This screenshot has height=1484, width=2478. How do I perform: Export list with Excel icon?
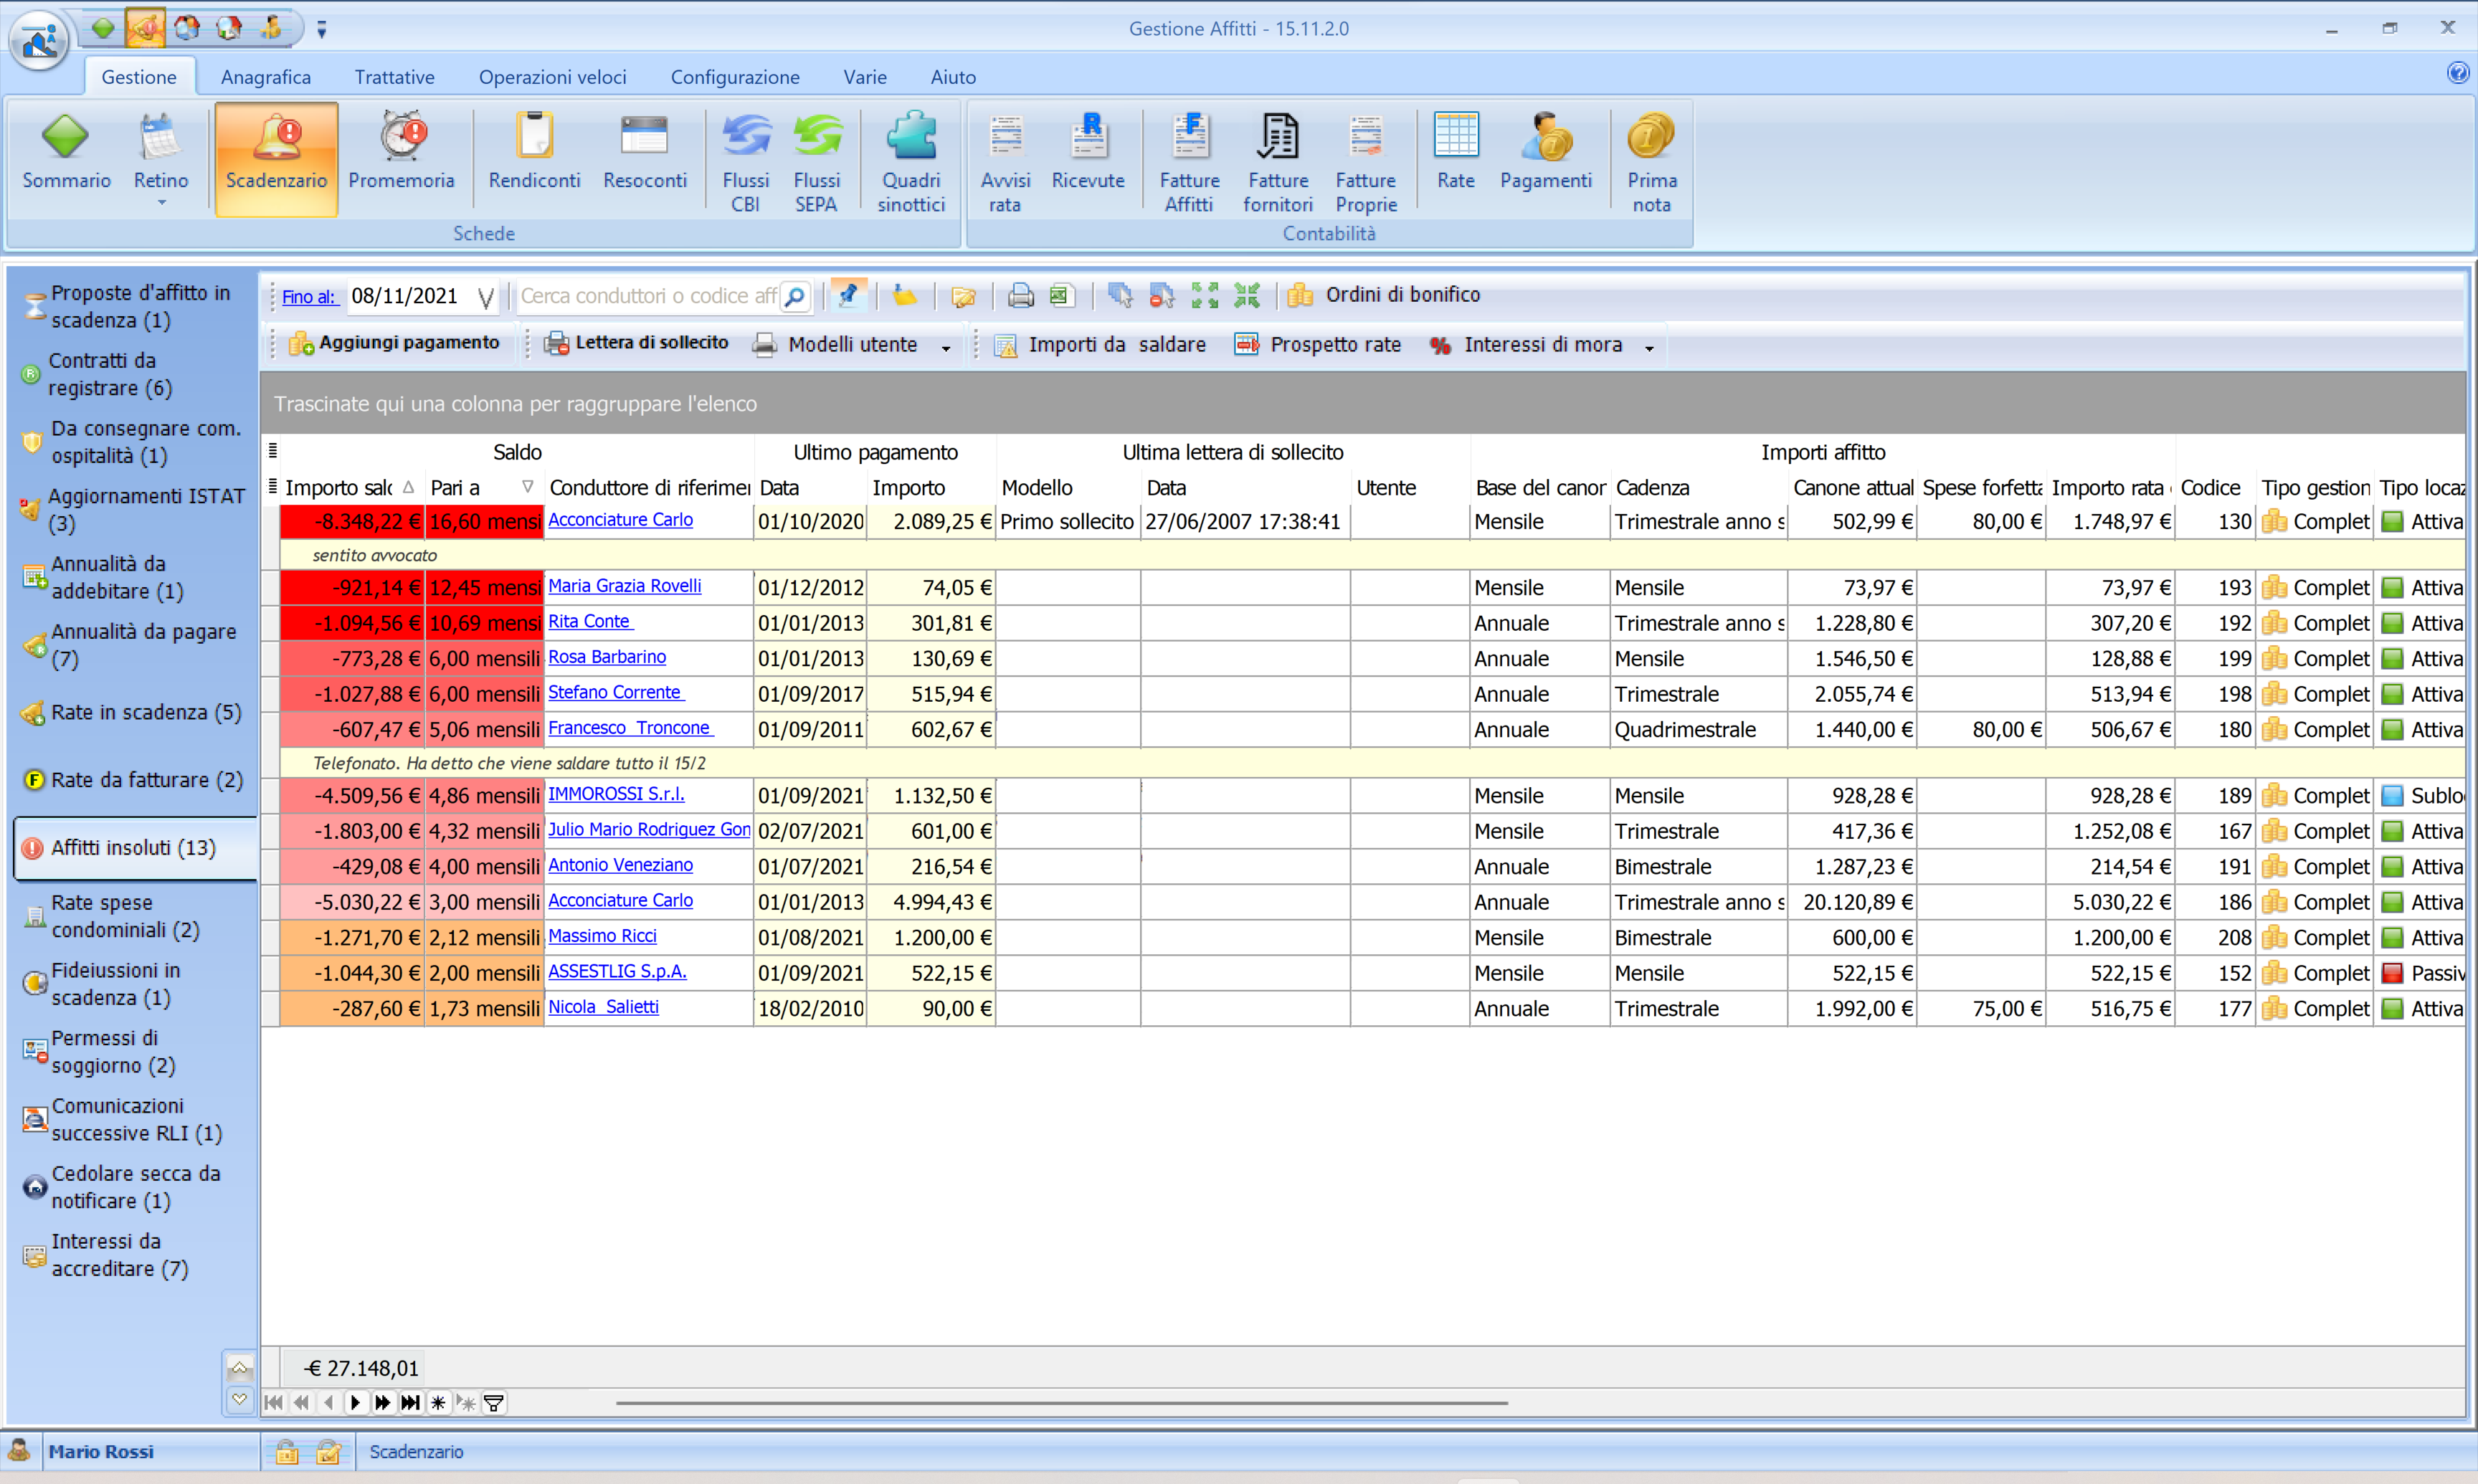1061,296
